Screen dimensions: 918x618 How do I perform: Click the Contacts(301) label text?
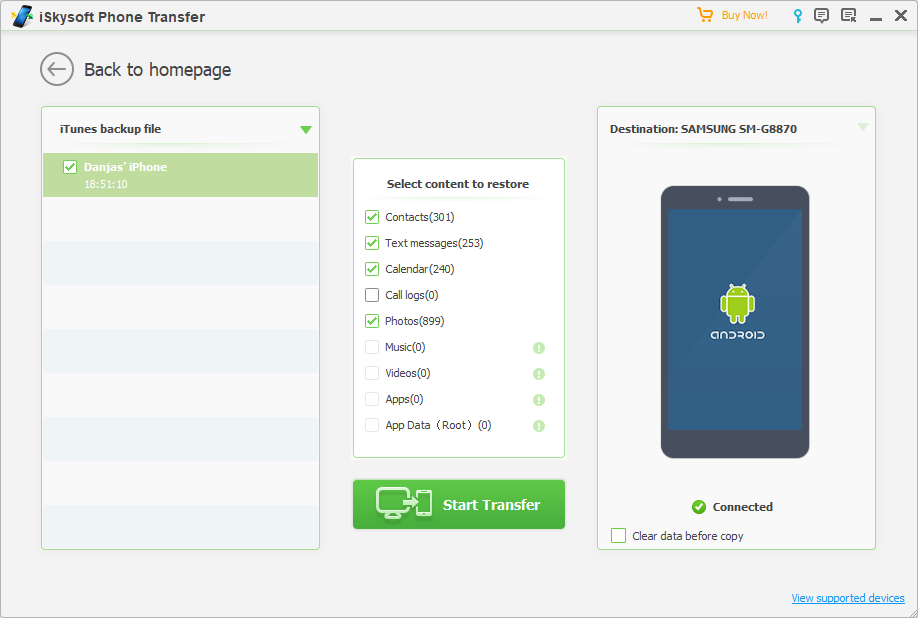point(420,217)
